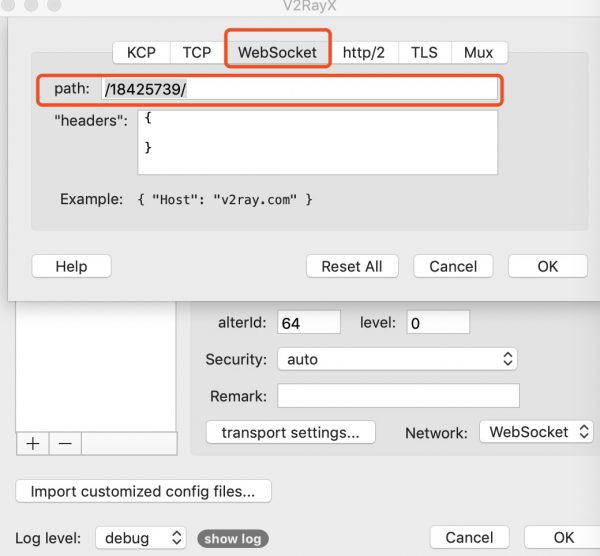Open the TLS tab
600x556 pixels.
pos(424,52)
